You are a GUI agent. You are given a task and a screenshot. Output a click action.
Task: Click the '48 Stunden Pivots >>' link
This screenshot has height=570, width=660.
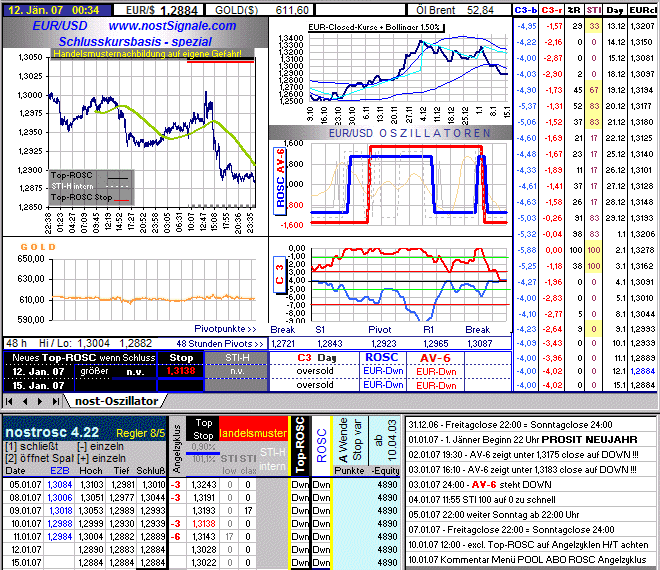[x=220, y=344]
